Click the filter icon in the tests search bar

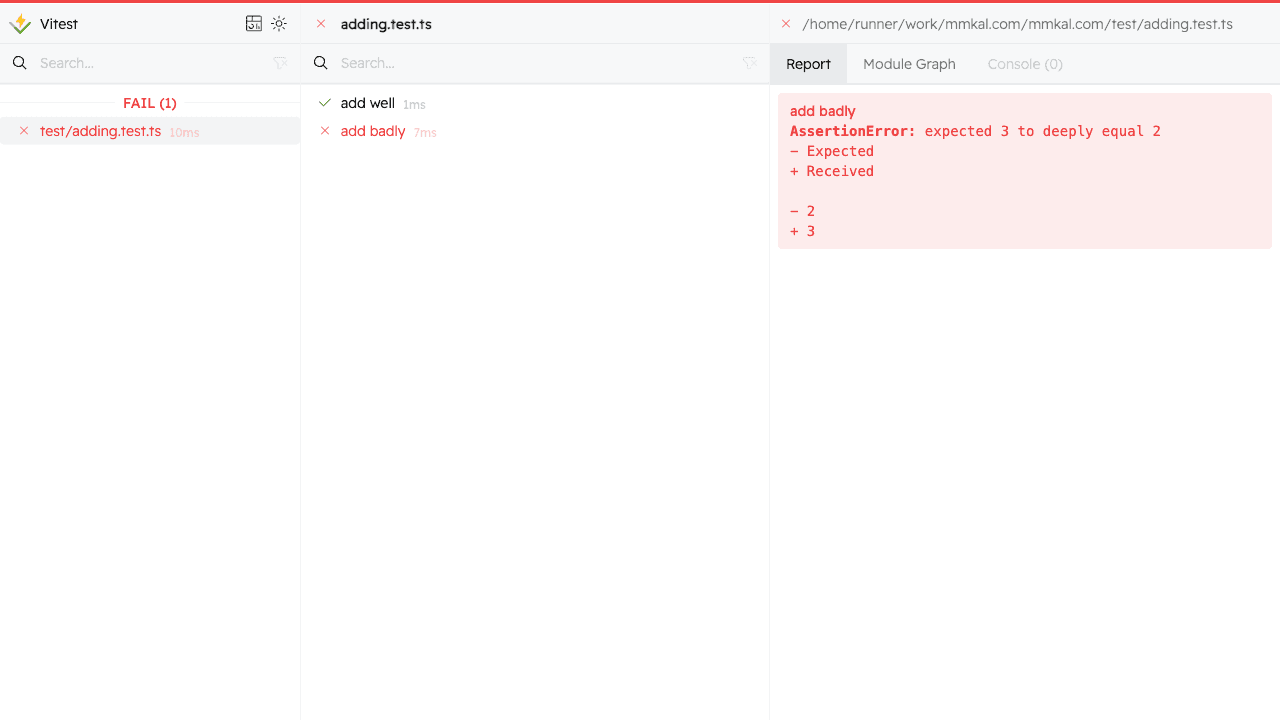pyautogui.click(x=749, y=63)
